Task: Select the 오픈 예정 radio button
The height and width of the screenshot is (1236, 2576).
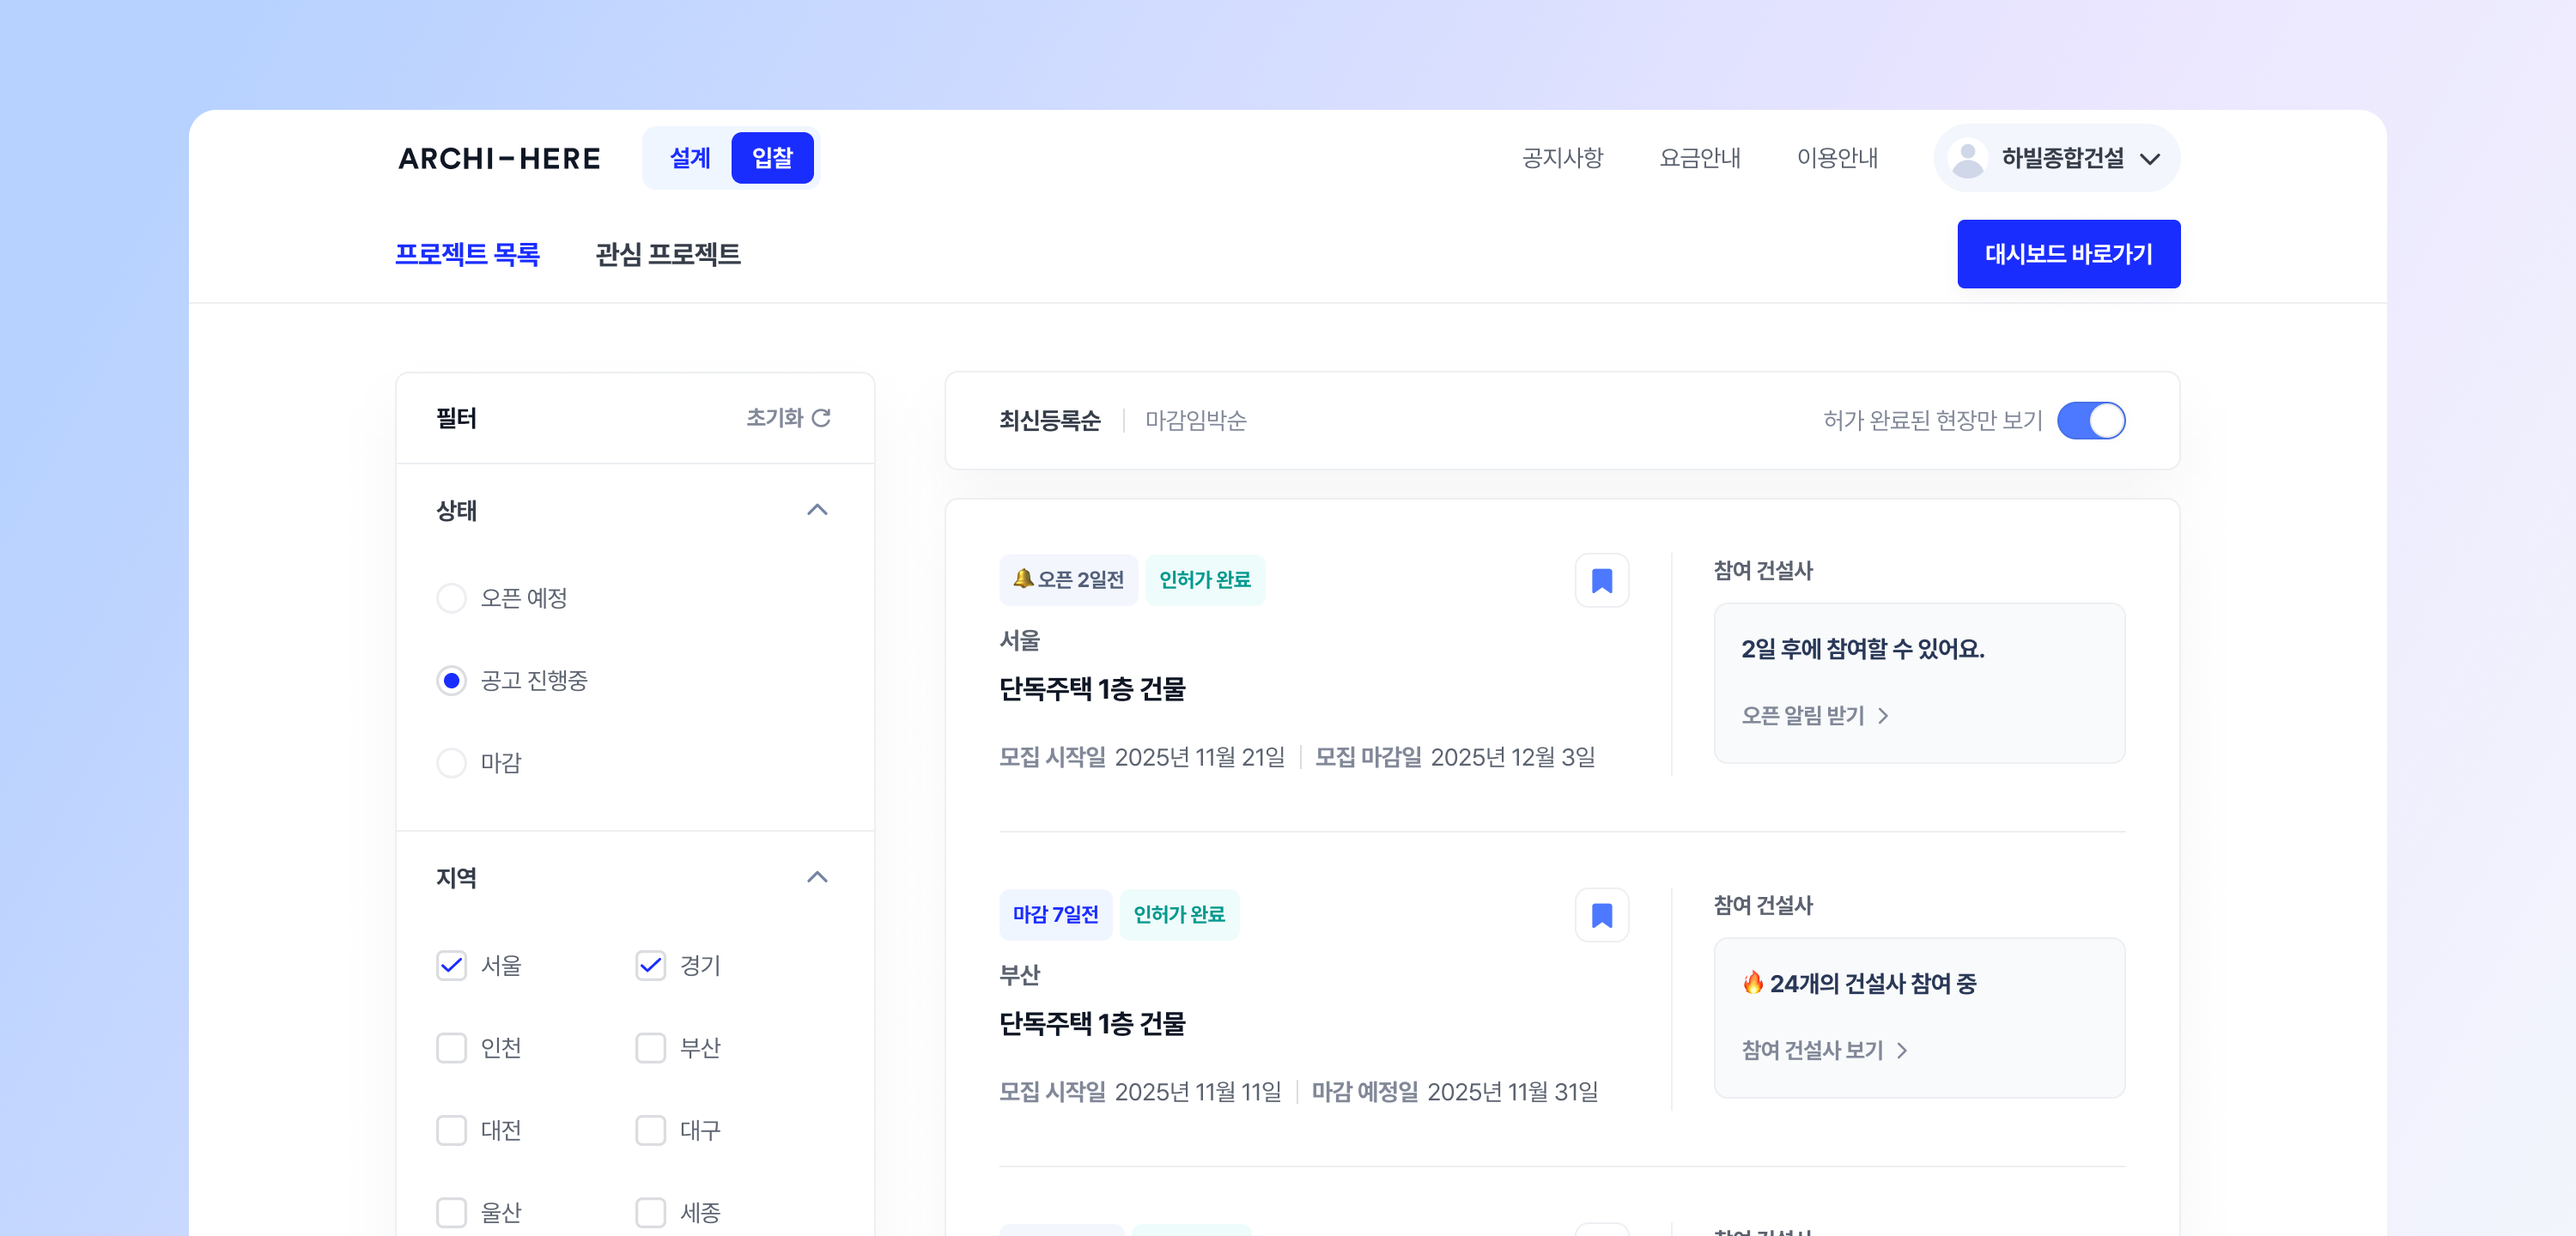Action: (x=451, y=598)
